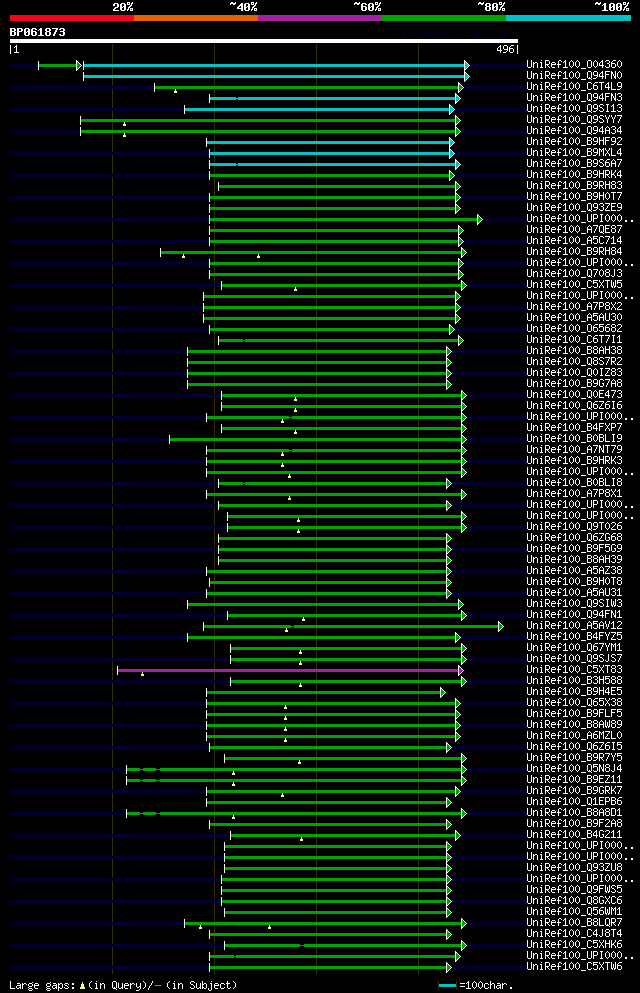Click the cyan alignment bar for Q9SI13
640x993 pixels.
point(320,110)
